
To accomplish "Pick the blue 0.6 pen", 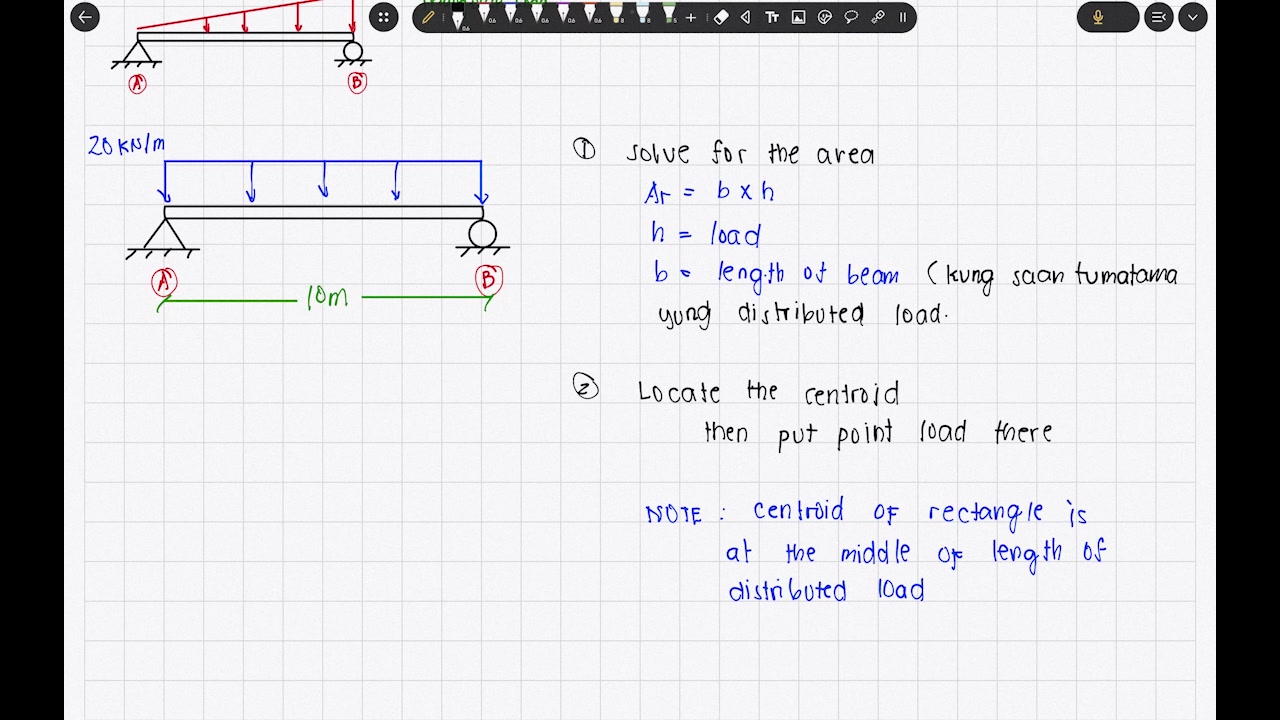I will click(x=510, y=14).
